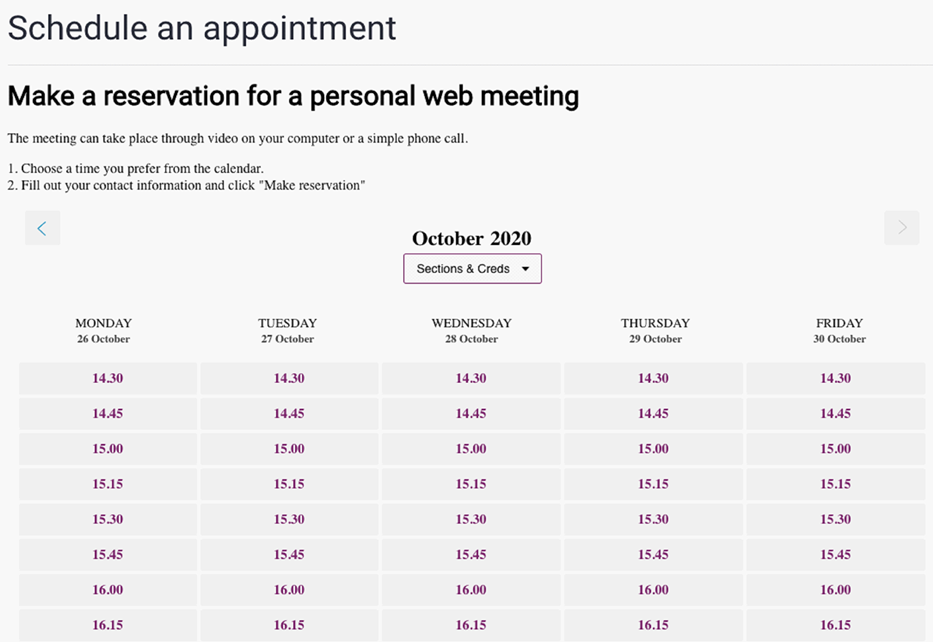The image size is (933, 642).
Task: Go to previous week using left arrow
Action: 42,228
